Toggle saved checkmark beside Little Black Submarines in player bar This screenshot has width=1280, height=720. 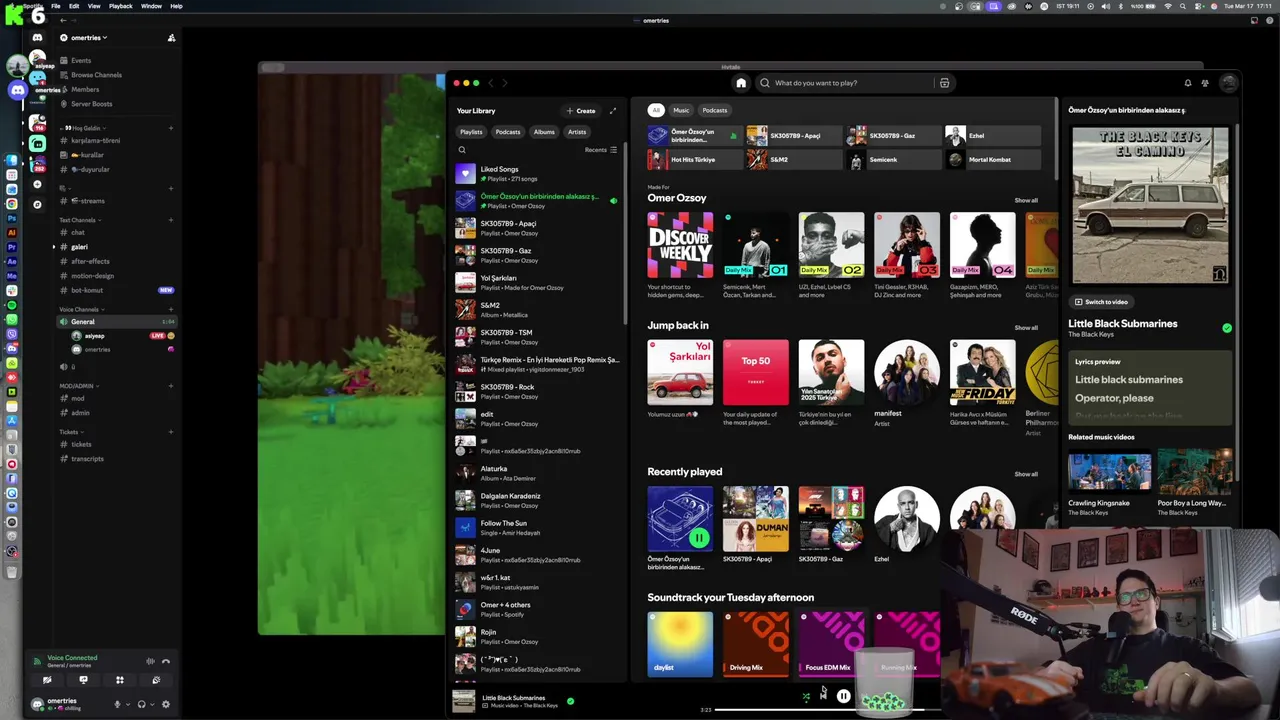570,701
